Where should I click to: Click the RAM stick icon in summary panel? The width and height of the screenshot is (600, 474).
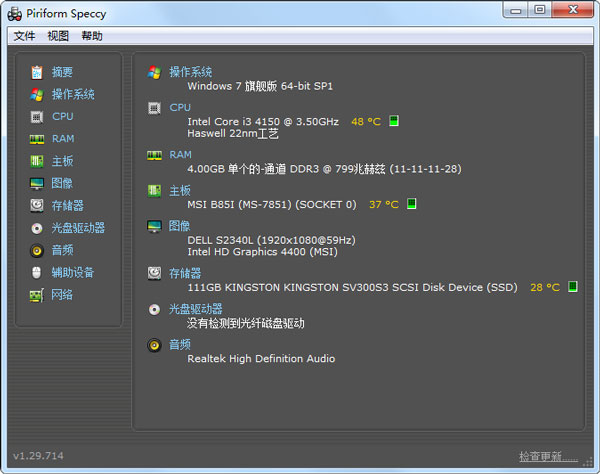pyautogui.click(x=154, y=155)
